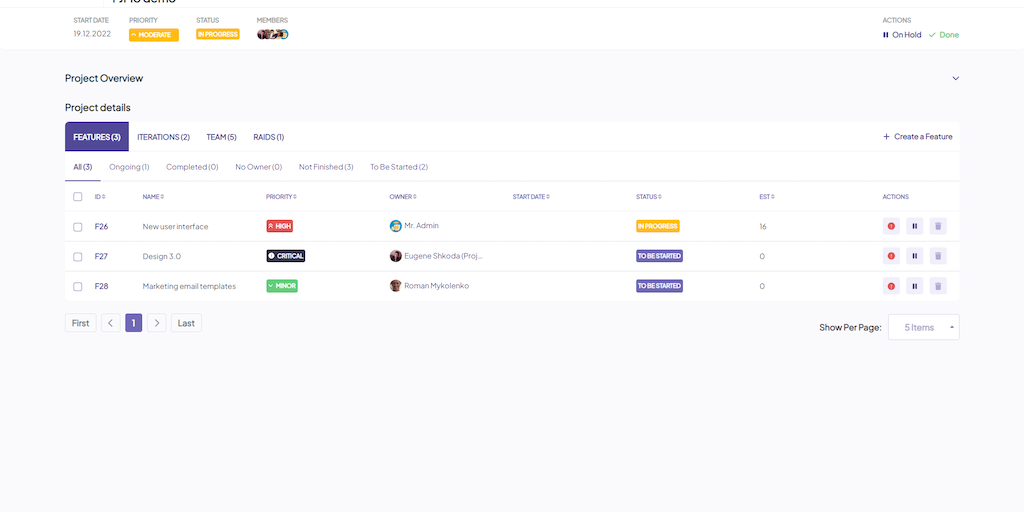Click the HIGH priority badge on F26

280,226
